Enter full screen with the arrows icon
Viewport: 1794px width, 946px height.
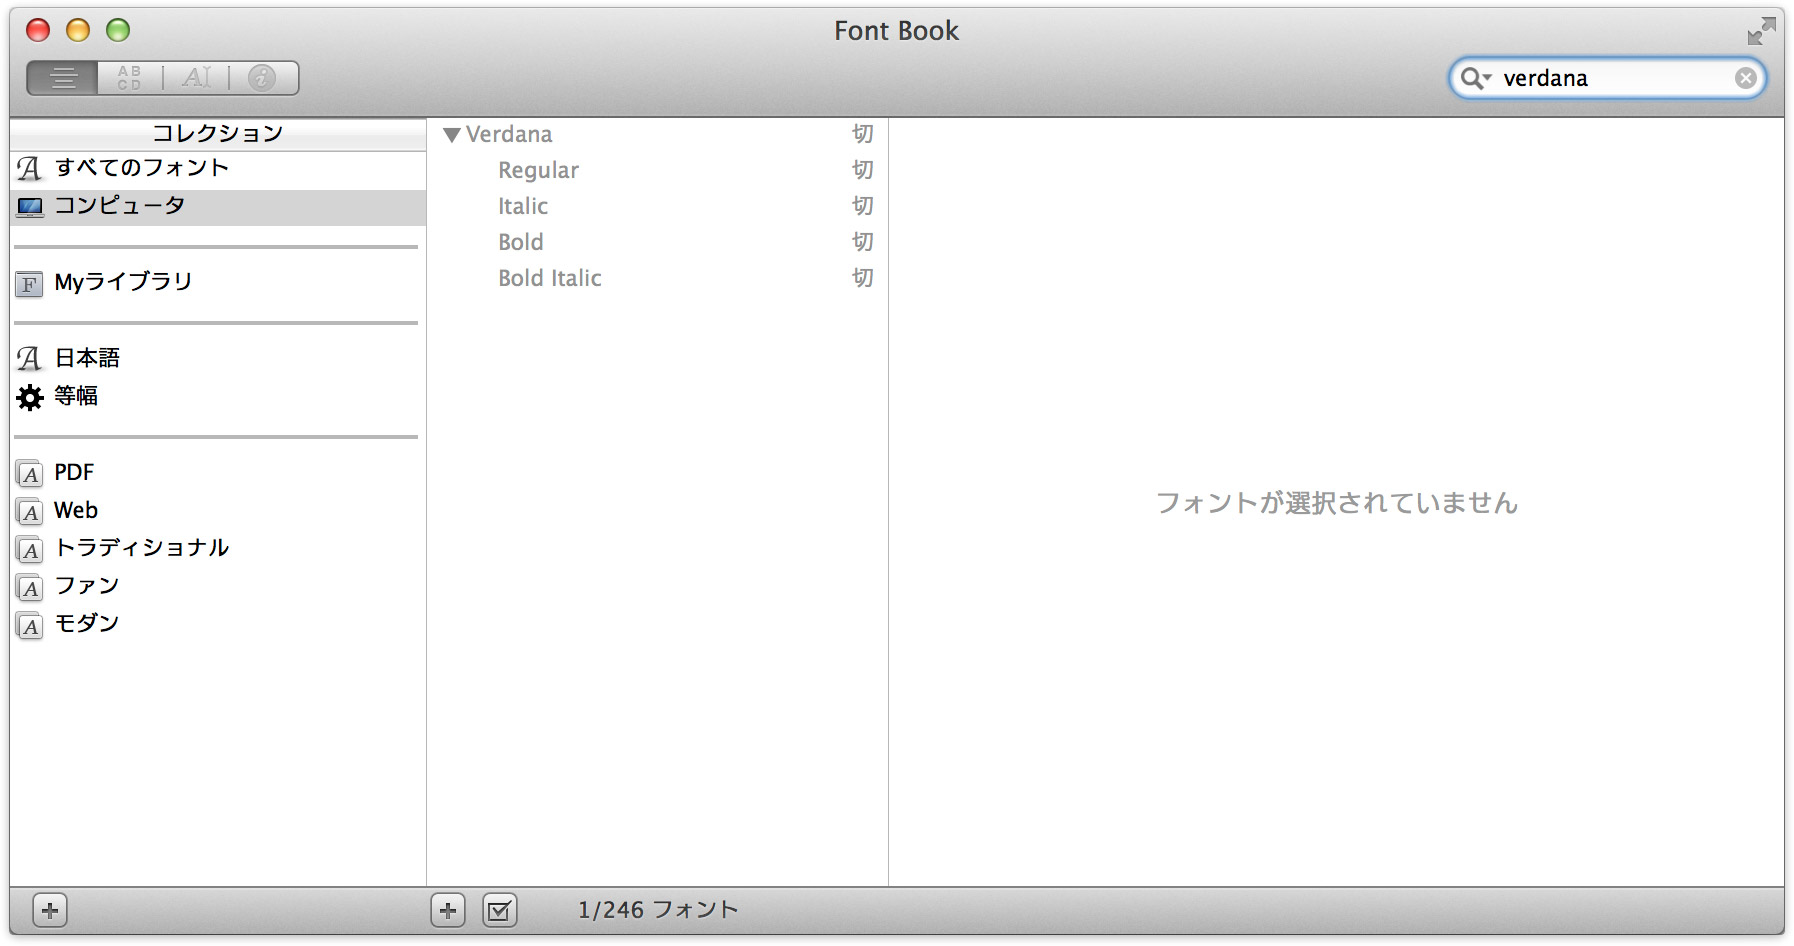[x=1761, y=31]
